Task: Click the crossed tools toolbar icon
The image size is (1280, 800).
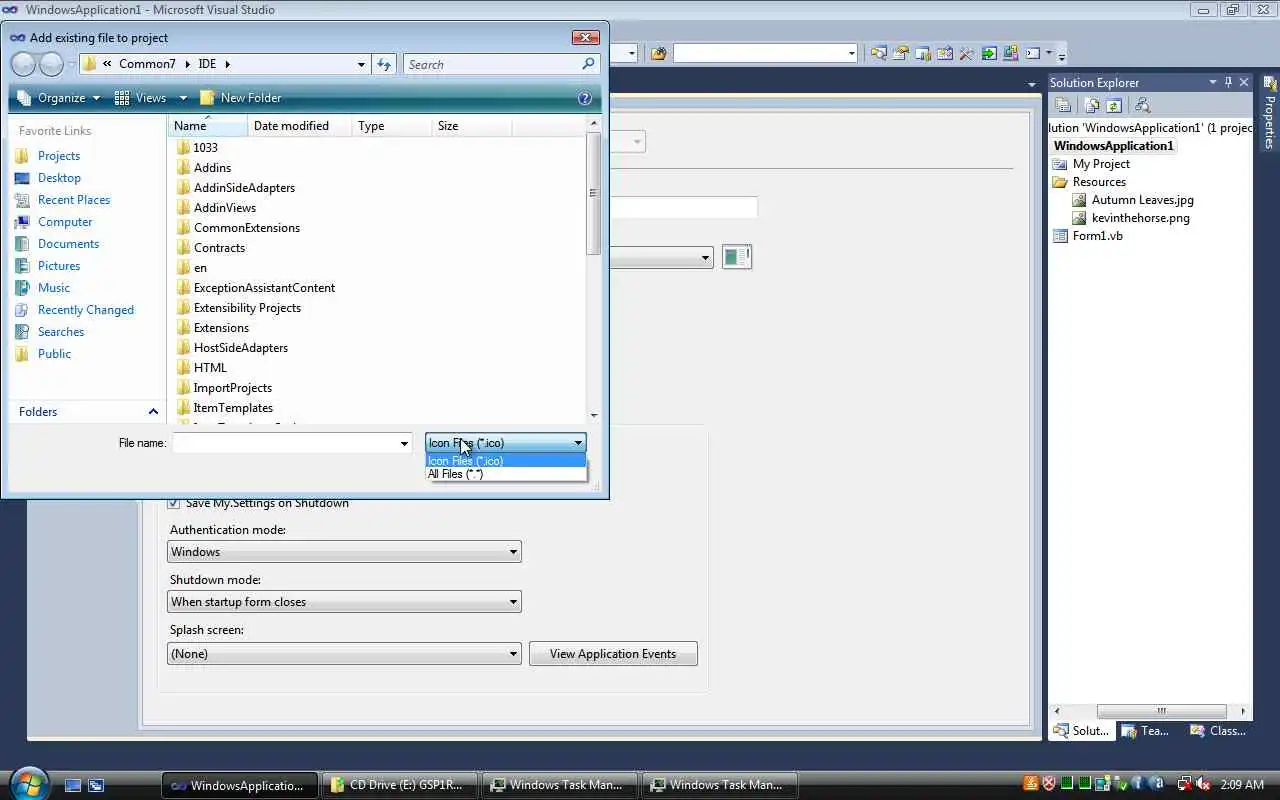Action: pos(966,53)
